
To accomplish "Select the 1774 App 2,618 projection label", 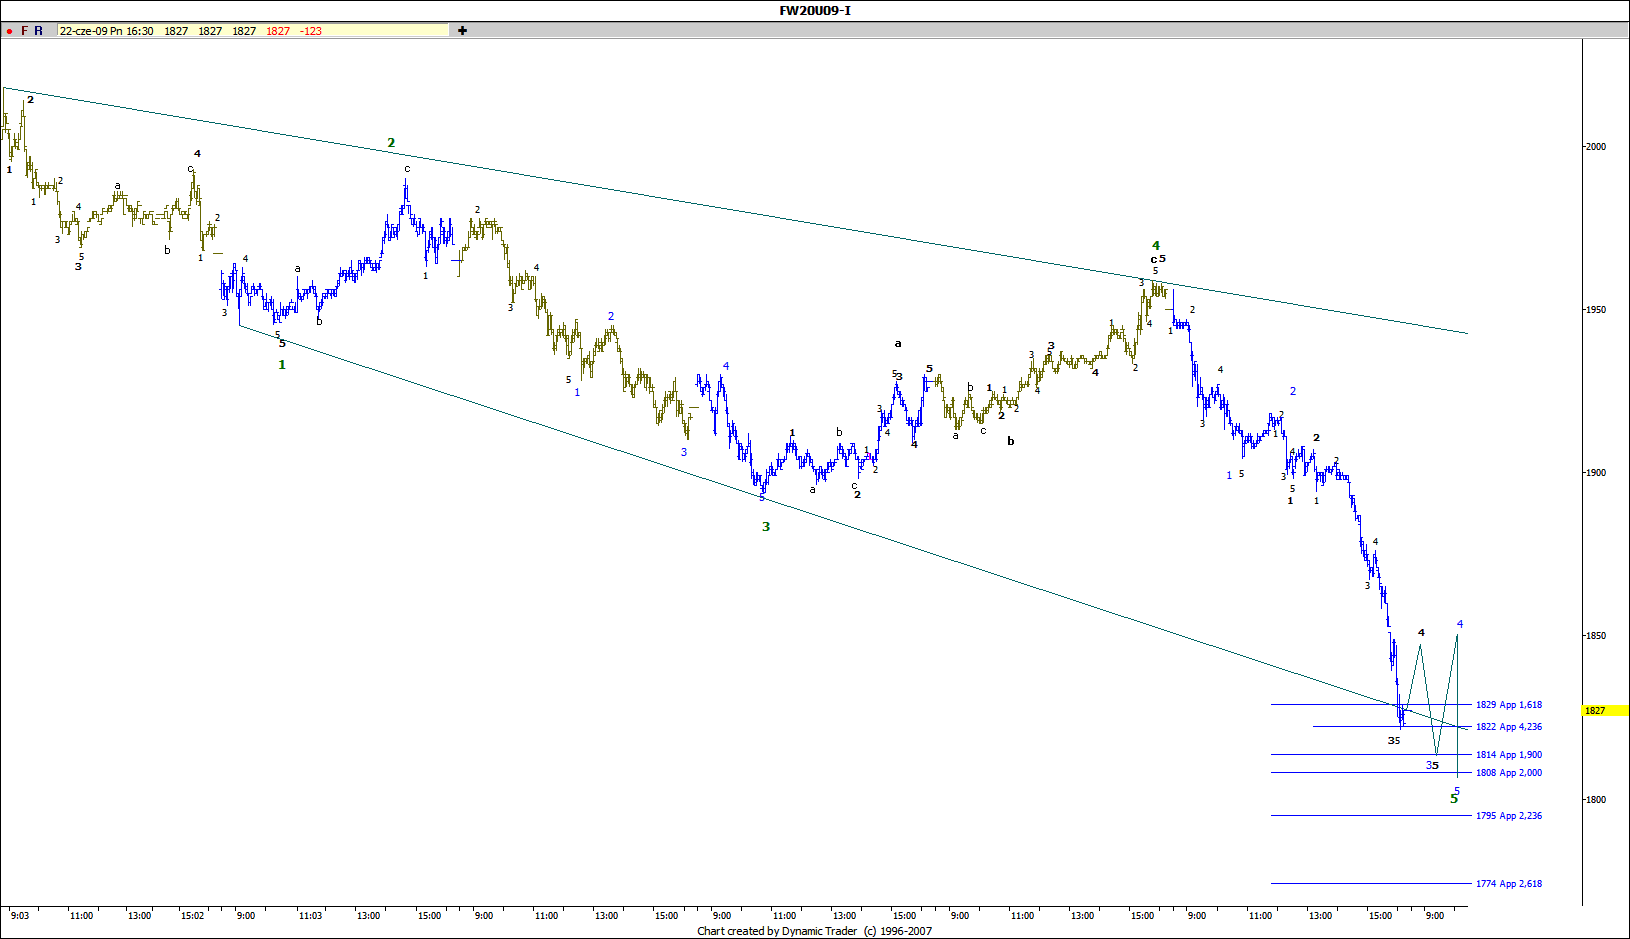I will [1509, 884].
